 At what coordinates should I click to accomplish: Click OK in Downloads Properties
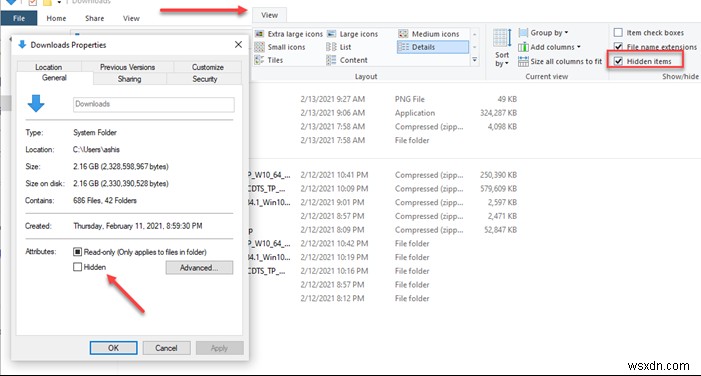[x=114, y=348]
